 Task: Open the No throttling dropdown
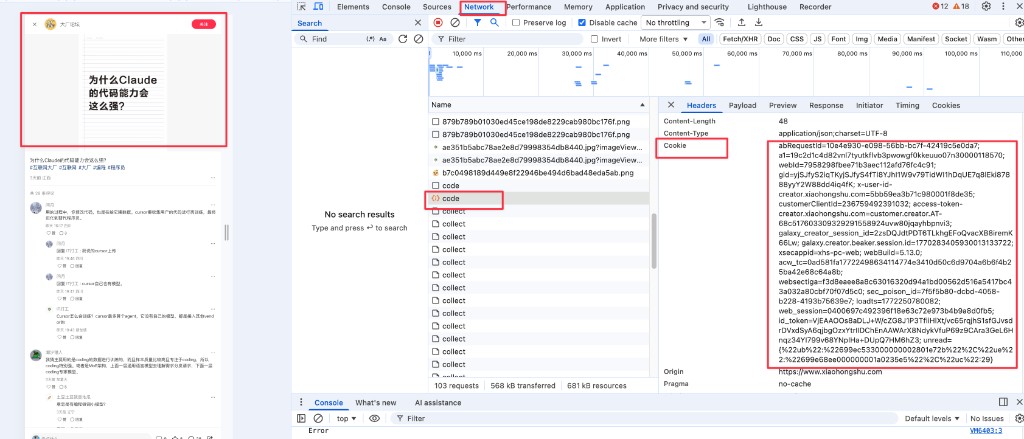(x=675, y=22)
